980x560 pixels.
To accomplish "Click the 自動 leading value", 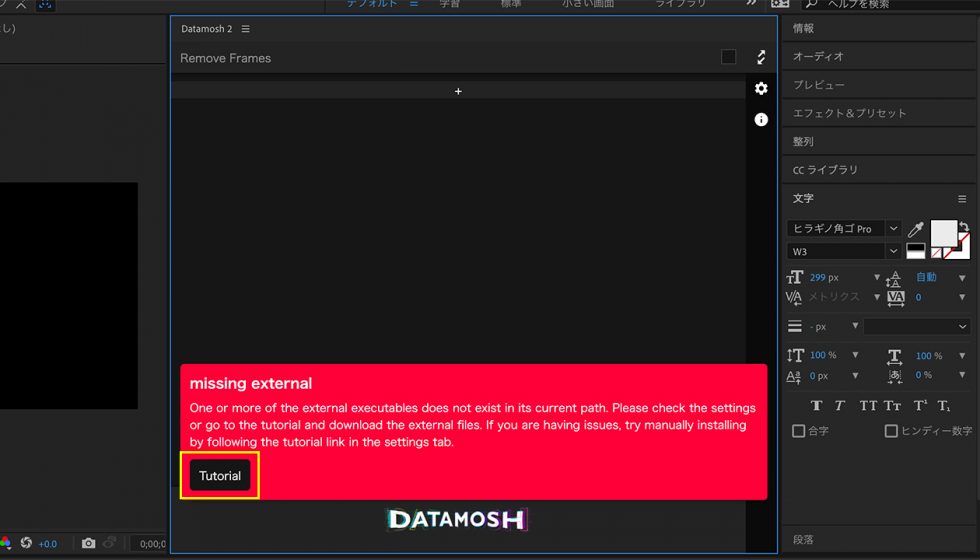I will coord(926,277).
